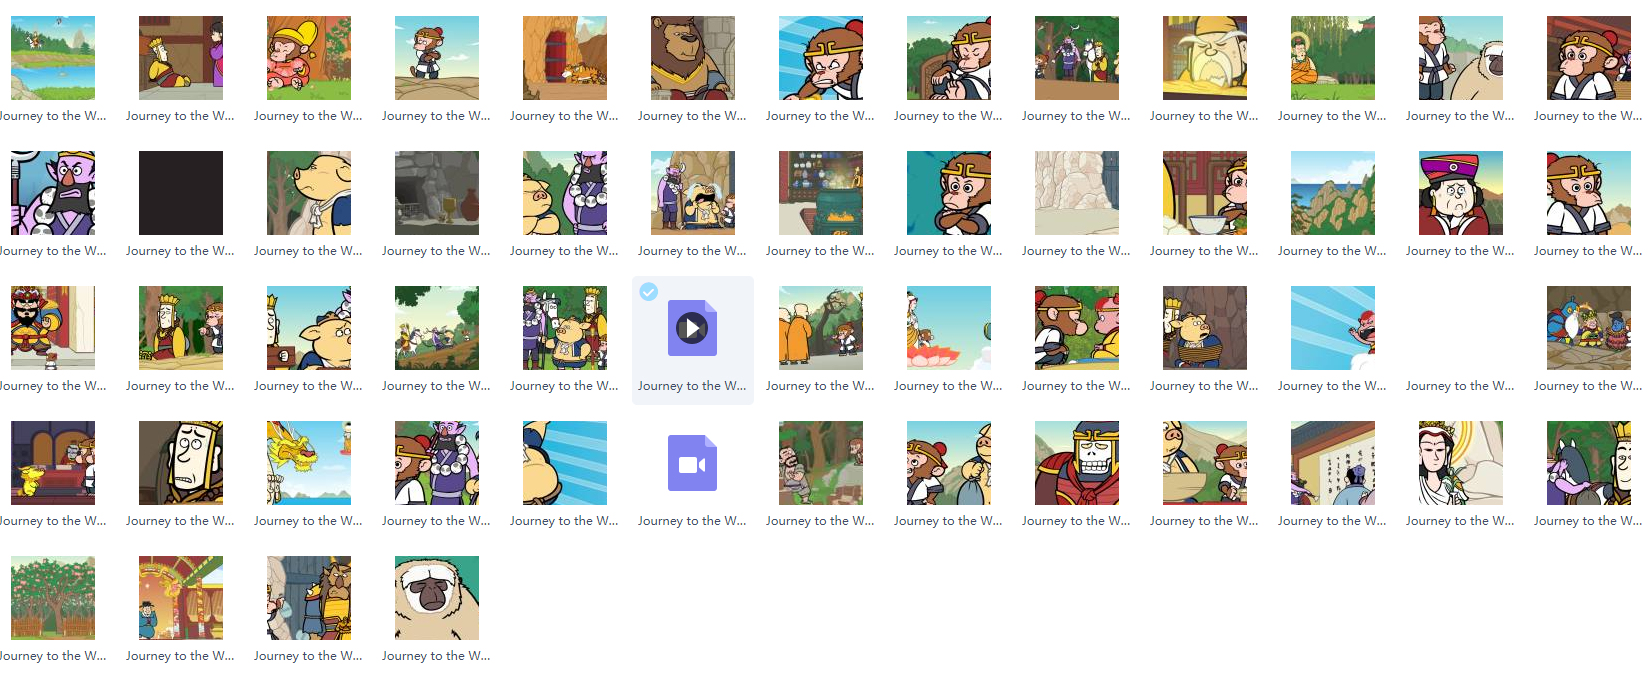
Task: Open the meditating Buddha in forest thumbnail
Action: pos(1333,58)
